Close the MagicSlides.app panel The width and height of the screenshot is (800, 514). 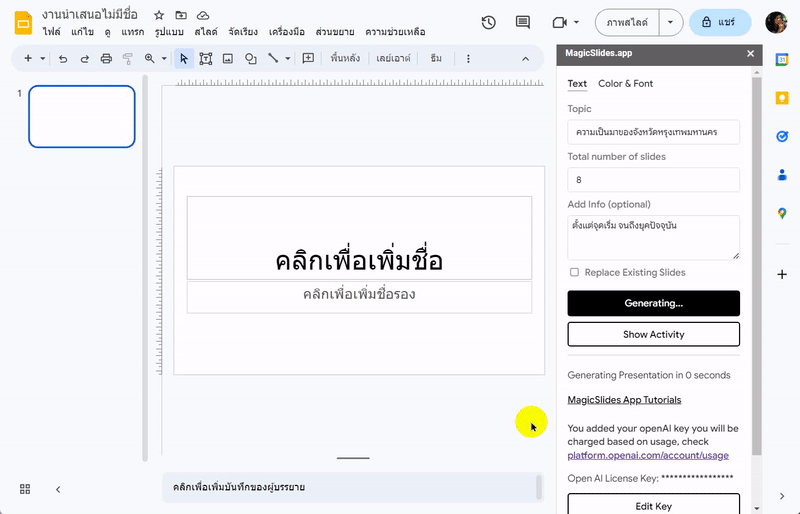click(750, 53)
